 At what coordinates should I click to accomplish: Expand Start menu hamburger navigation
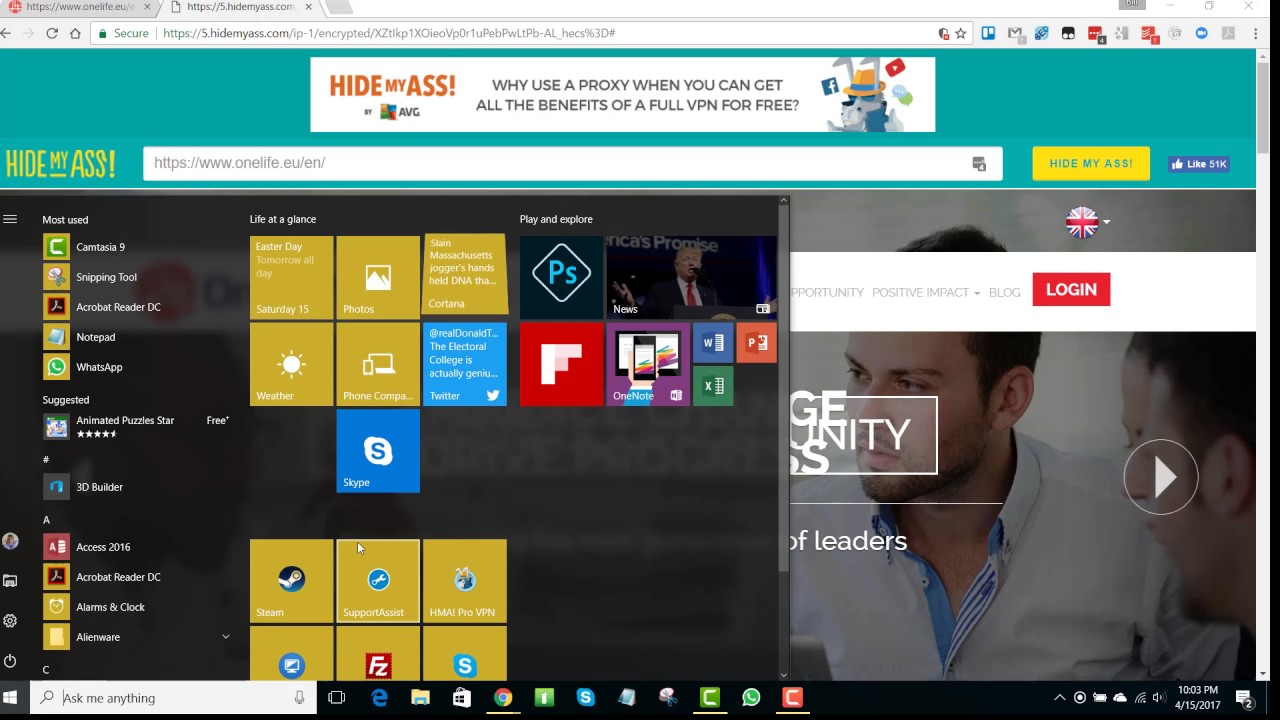10,219
